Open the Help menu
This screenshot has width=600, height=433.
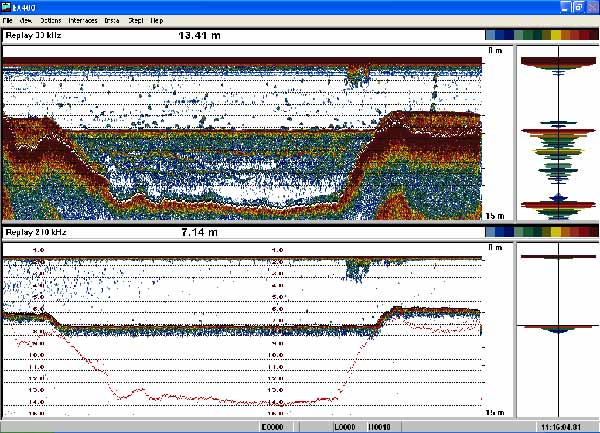(x=157, y=21)
